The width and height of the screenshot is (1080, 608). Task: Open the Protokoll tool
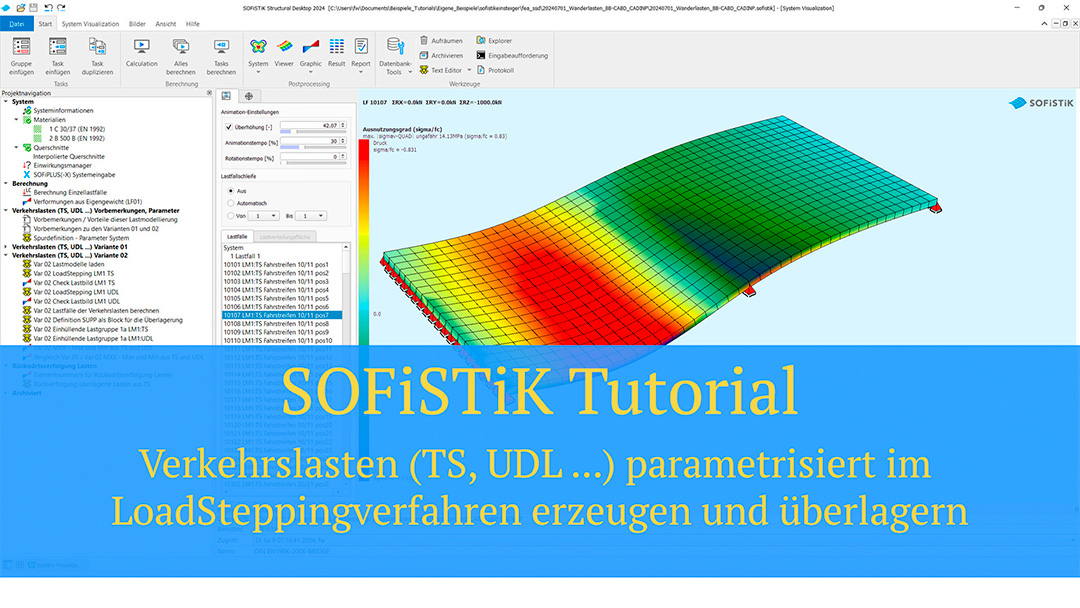pos(480,70)
